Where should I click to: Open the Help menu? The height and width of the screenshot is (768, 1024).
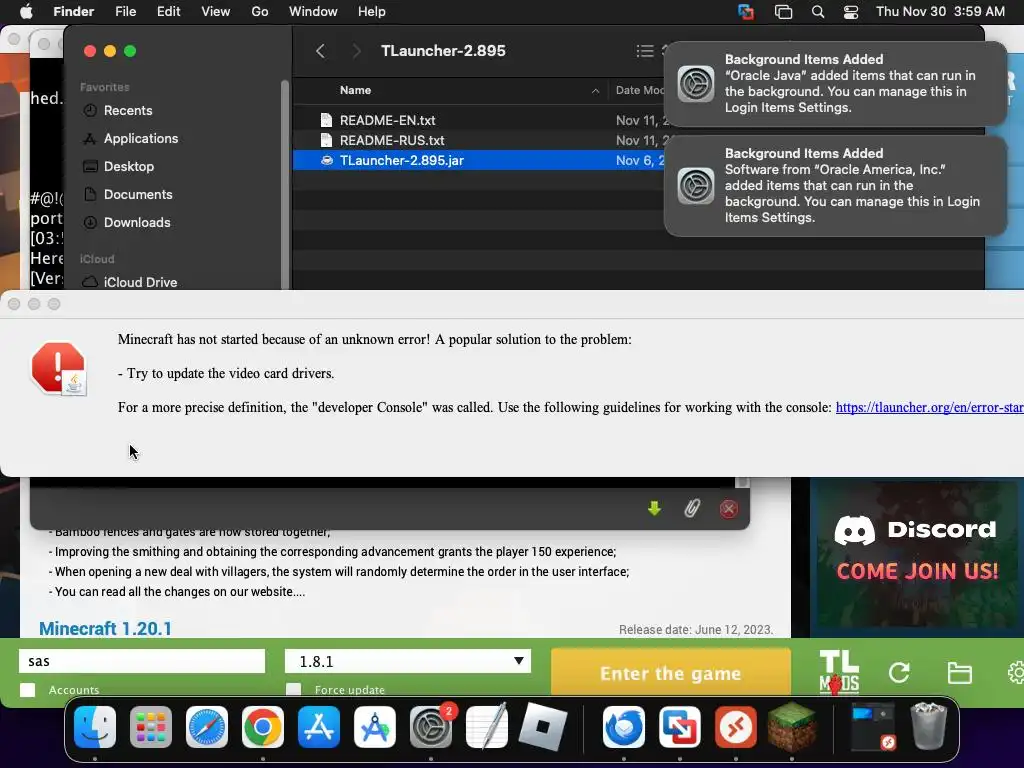click(372, 12)
